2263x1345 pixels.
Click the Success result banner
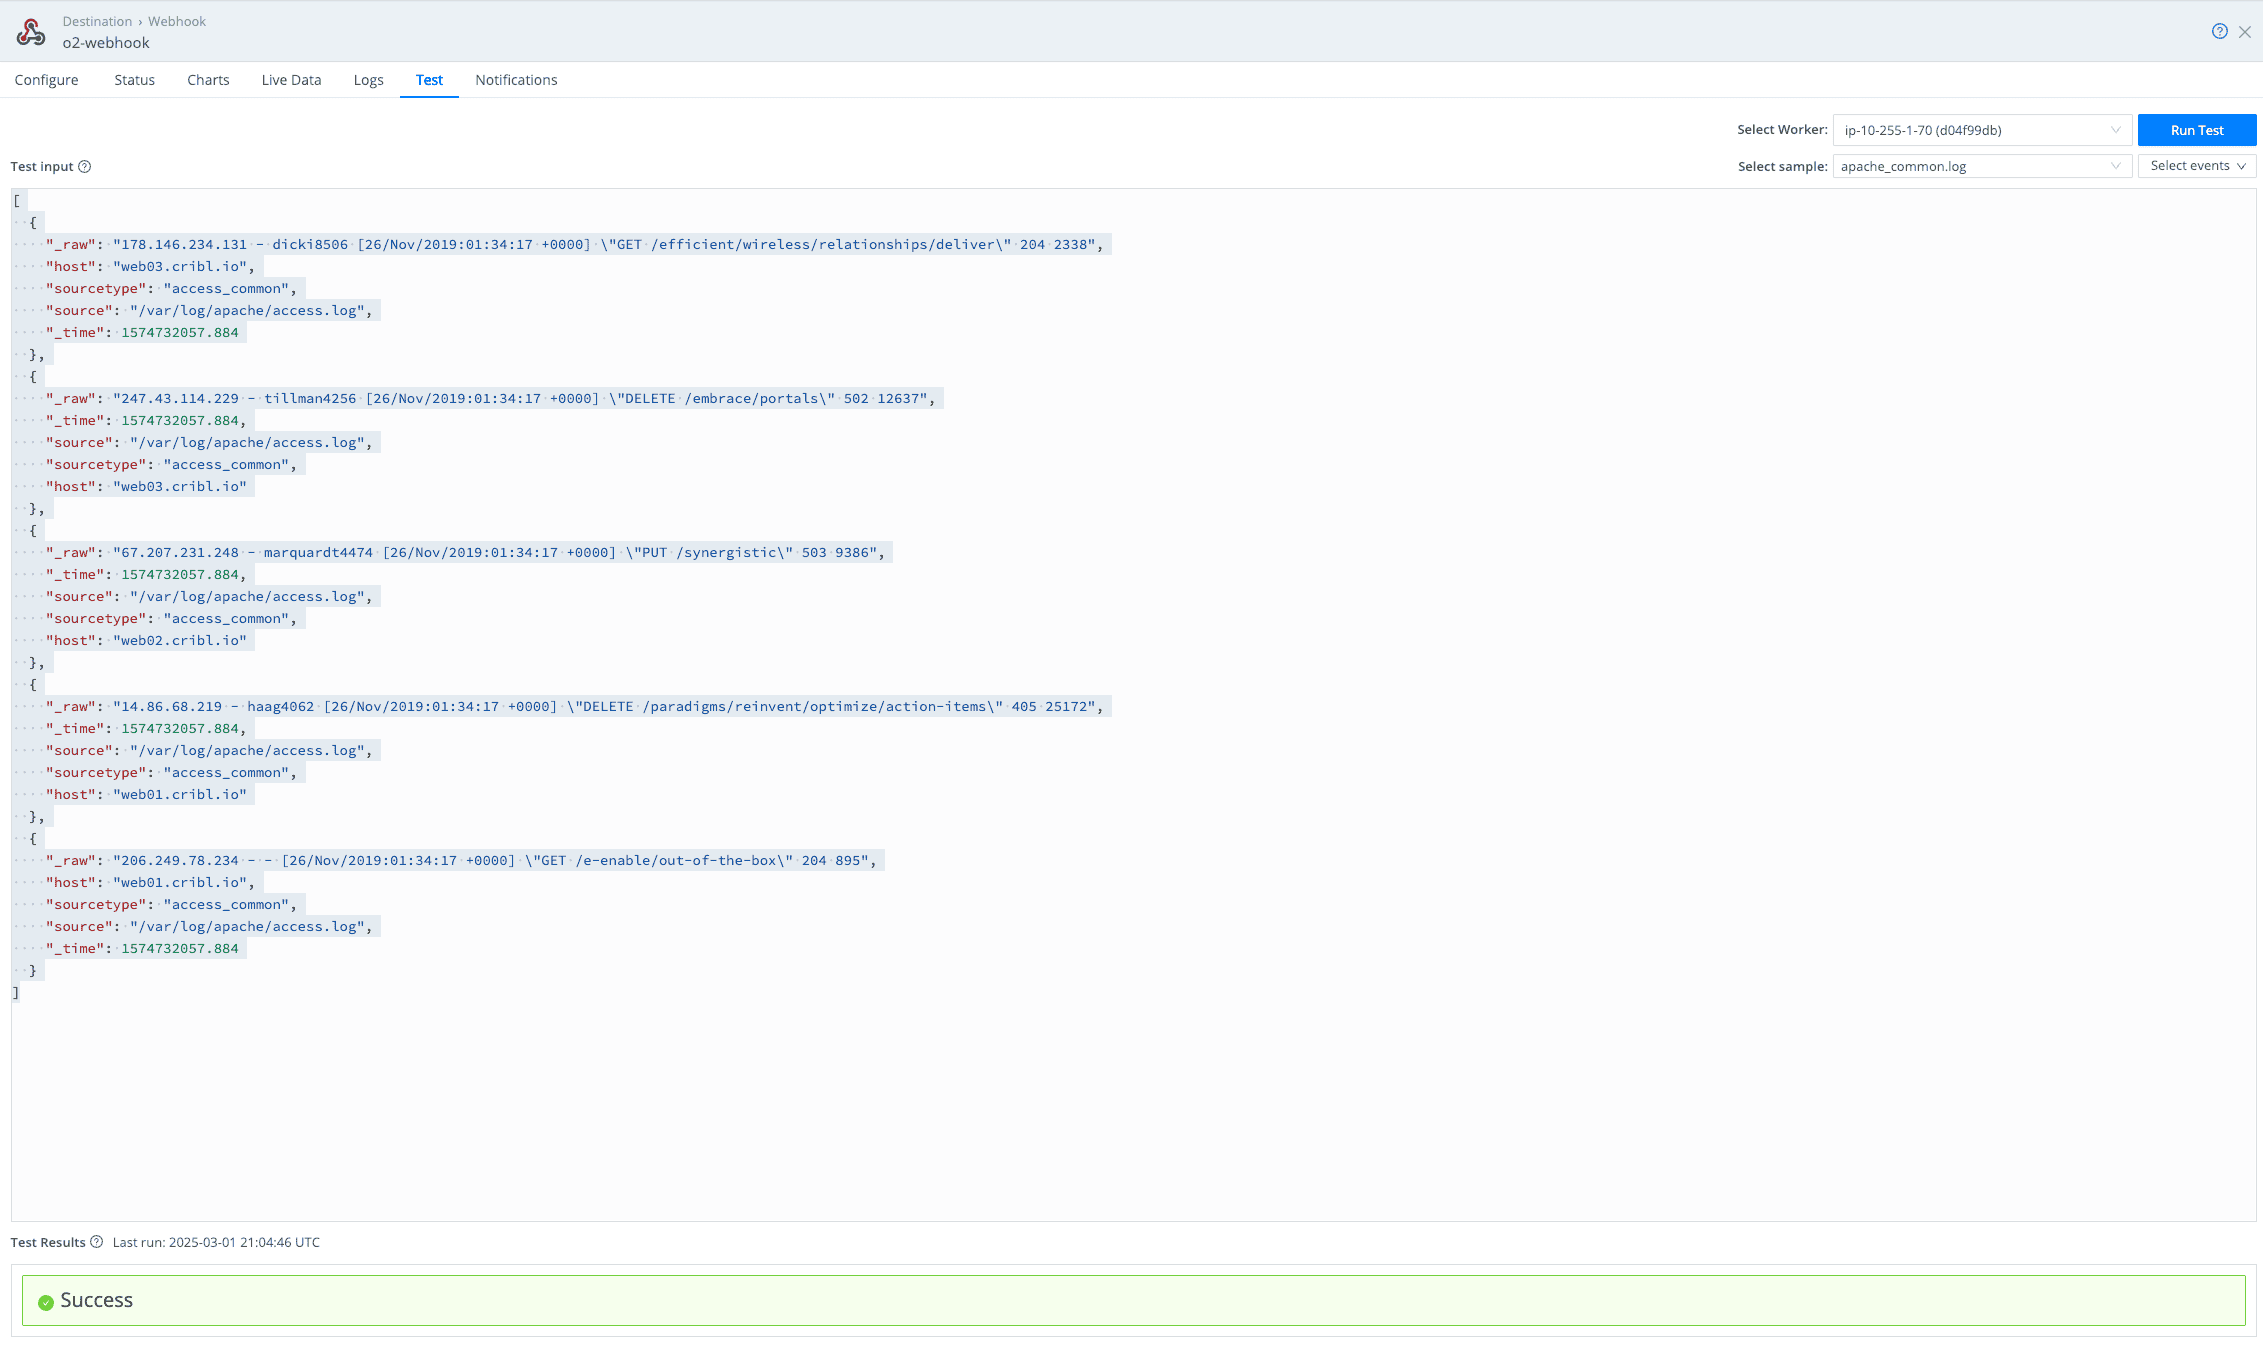(x=1133, y=1300)
